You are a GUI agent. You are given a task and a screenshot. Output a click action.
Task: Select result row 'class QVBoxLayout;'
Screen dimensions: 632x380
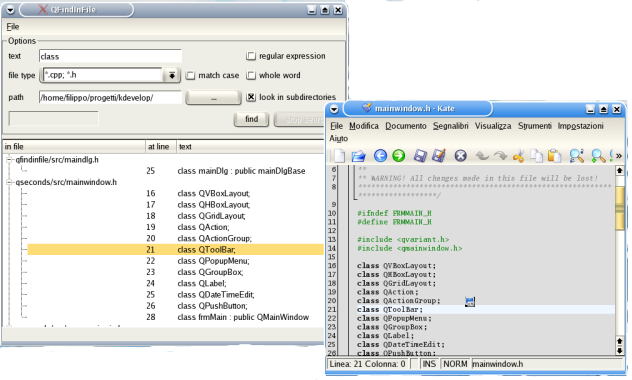pyautogui.click(x=214, y=193)
